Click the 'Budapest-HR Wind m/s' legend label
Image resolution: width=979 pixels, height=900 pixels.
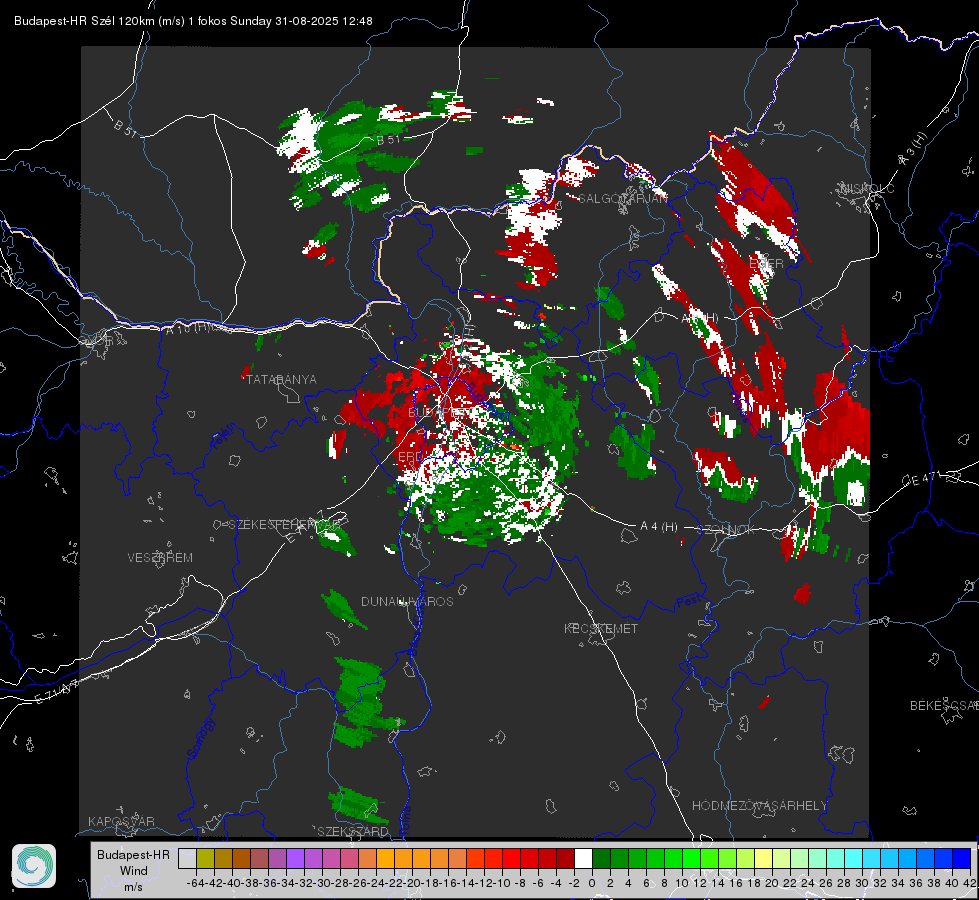click(x=134, y=871)
